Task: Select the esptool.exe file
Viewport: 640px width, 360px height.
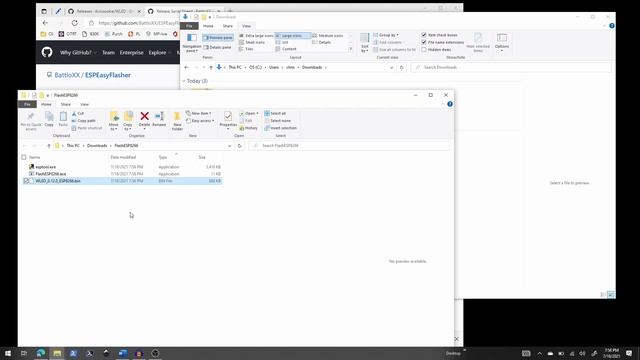Action: click(45, 167)
